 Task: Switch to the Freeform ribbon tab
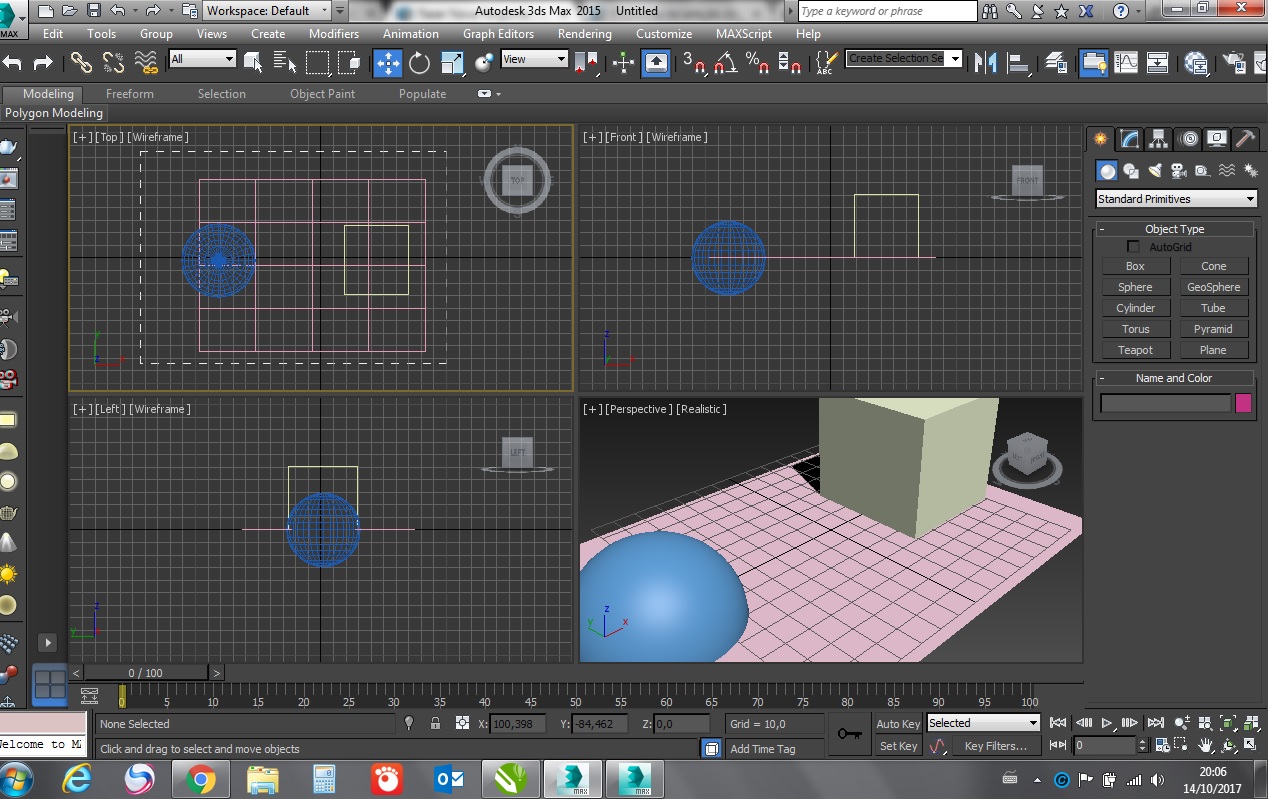point(130,94)
